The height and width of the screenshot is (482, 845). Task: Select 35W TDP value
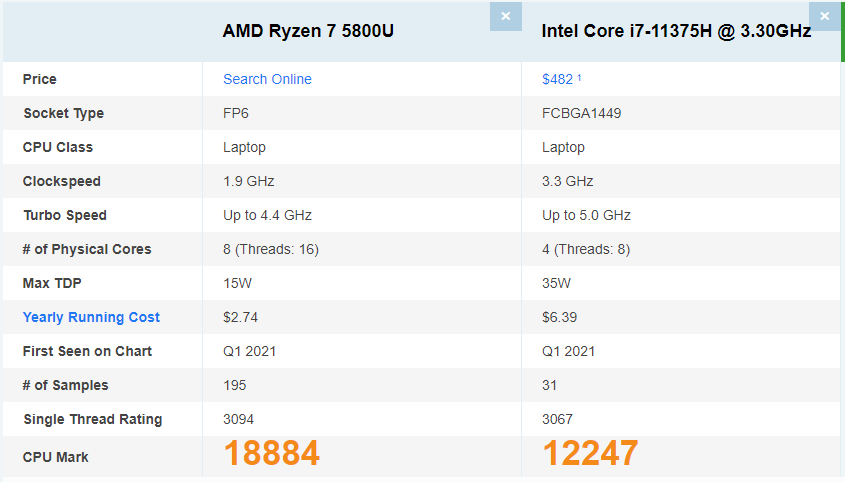point(556,283)
